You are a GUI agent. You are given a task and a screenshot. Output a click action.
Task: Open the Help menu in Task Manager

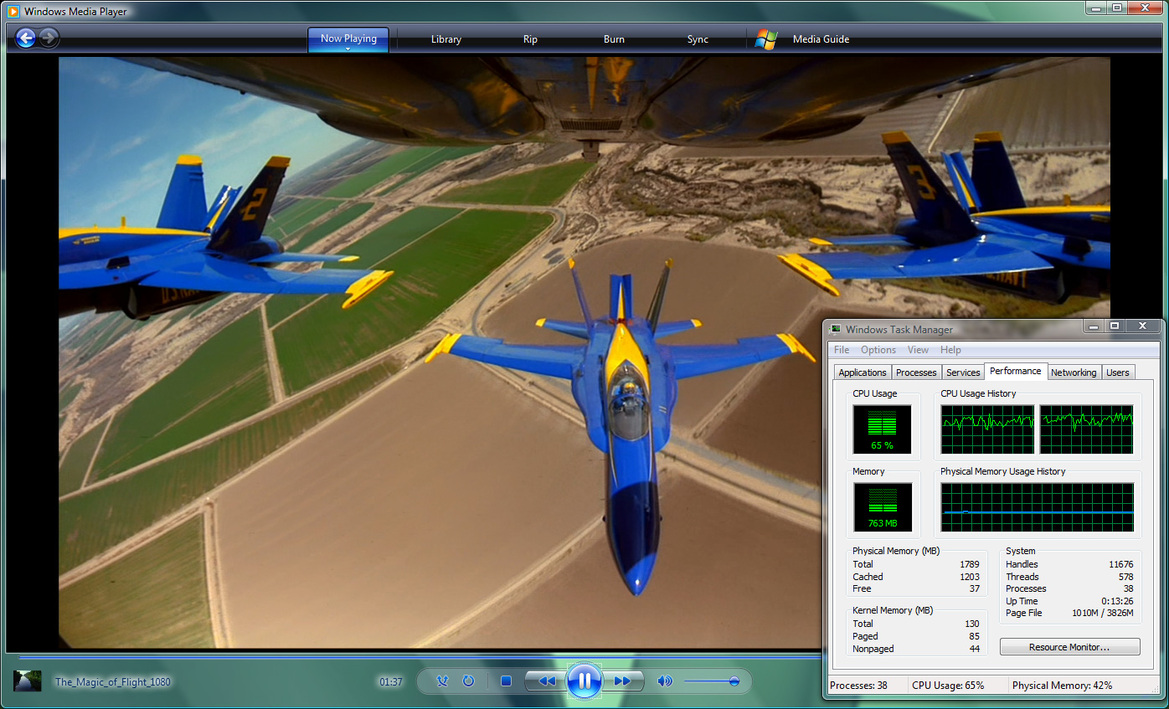click(951, 350)
